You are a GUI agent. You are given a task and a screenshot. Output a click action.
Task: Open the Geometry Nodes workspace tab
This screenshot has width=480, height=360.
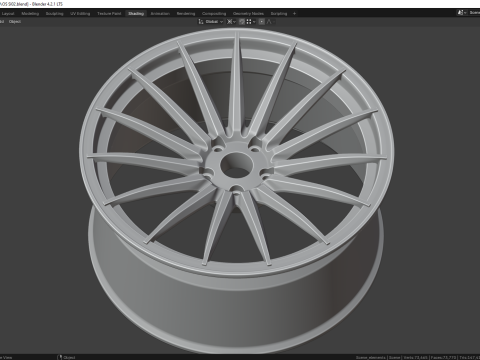(248, 14)
